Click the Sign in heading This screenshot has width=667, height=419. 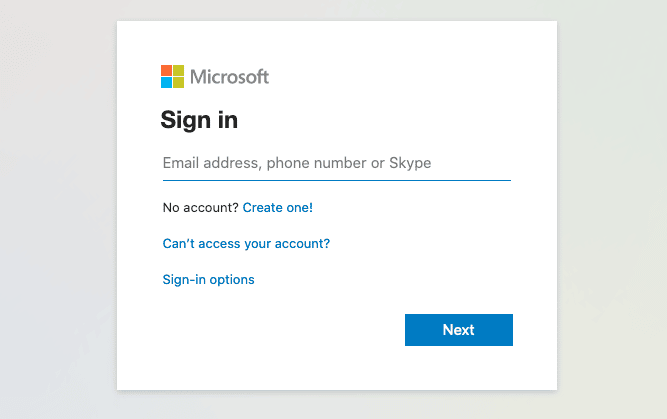click(199, 120)
